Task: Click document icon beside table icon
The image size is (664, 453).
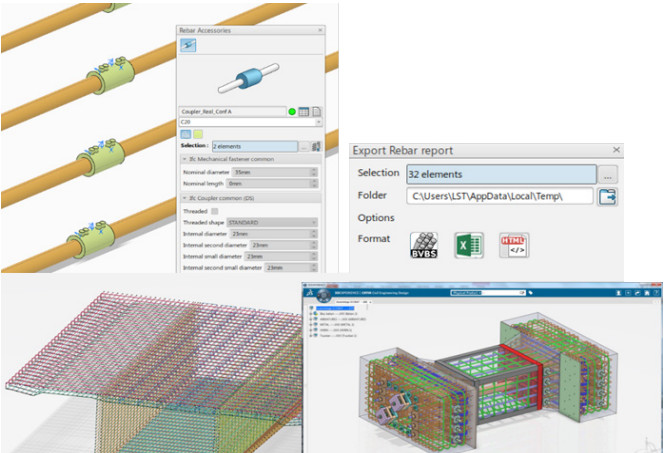Action: click(x=316, y=112)
